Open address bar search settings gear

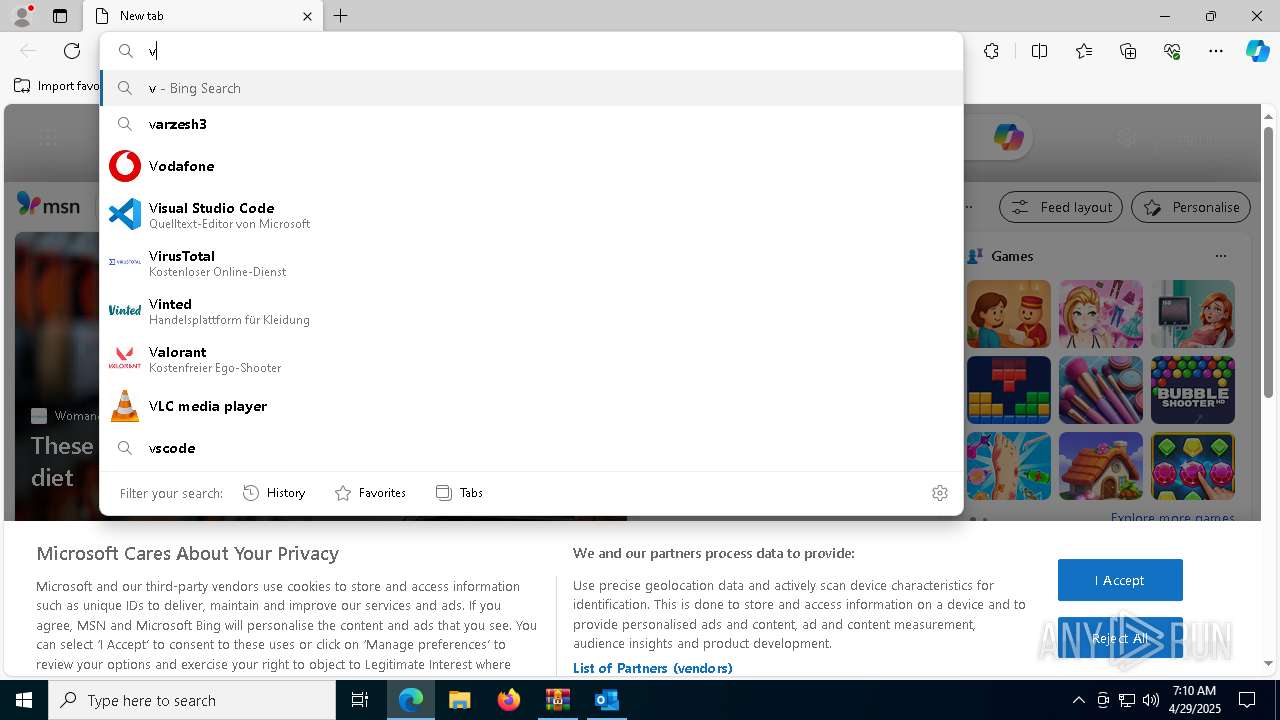[940, 493]
